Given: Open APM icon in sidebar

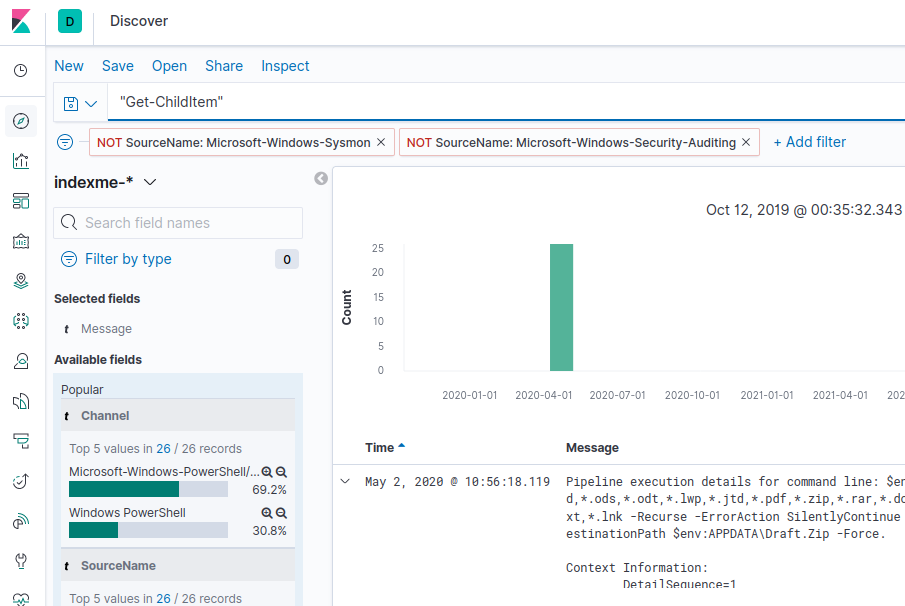Looking at the screenshot, I should coord(21,441).
